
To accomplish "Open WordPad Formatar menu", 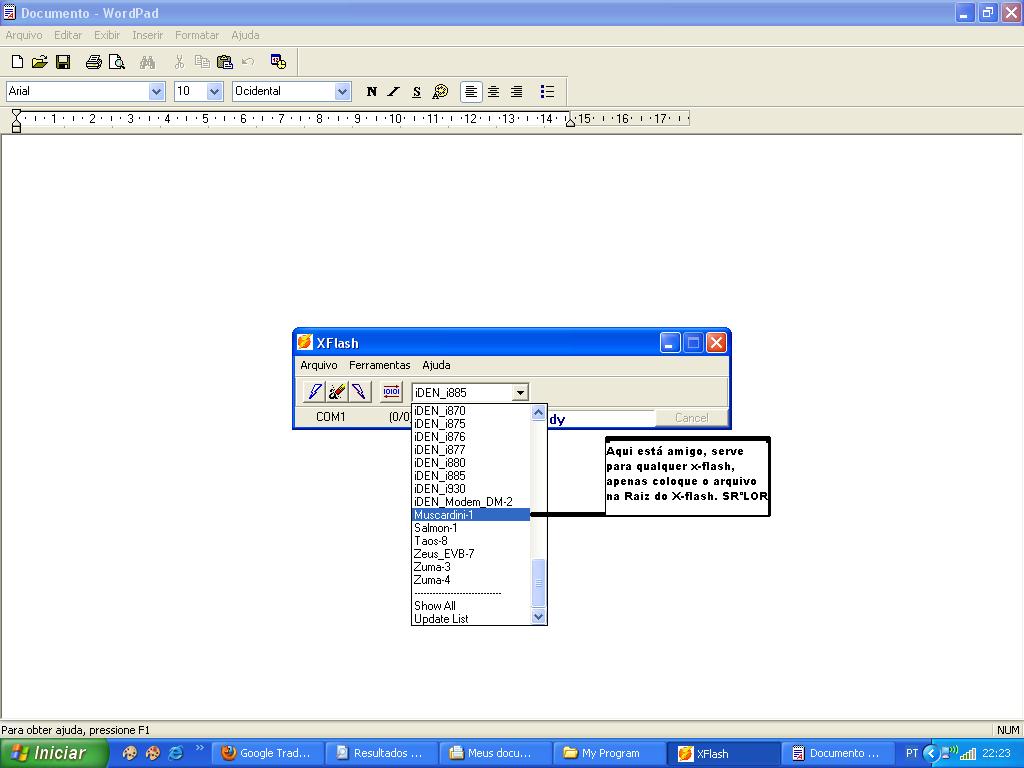I will tap(197, 35).
